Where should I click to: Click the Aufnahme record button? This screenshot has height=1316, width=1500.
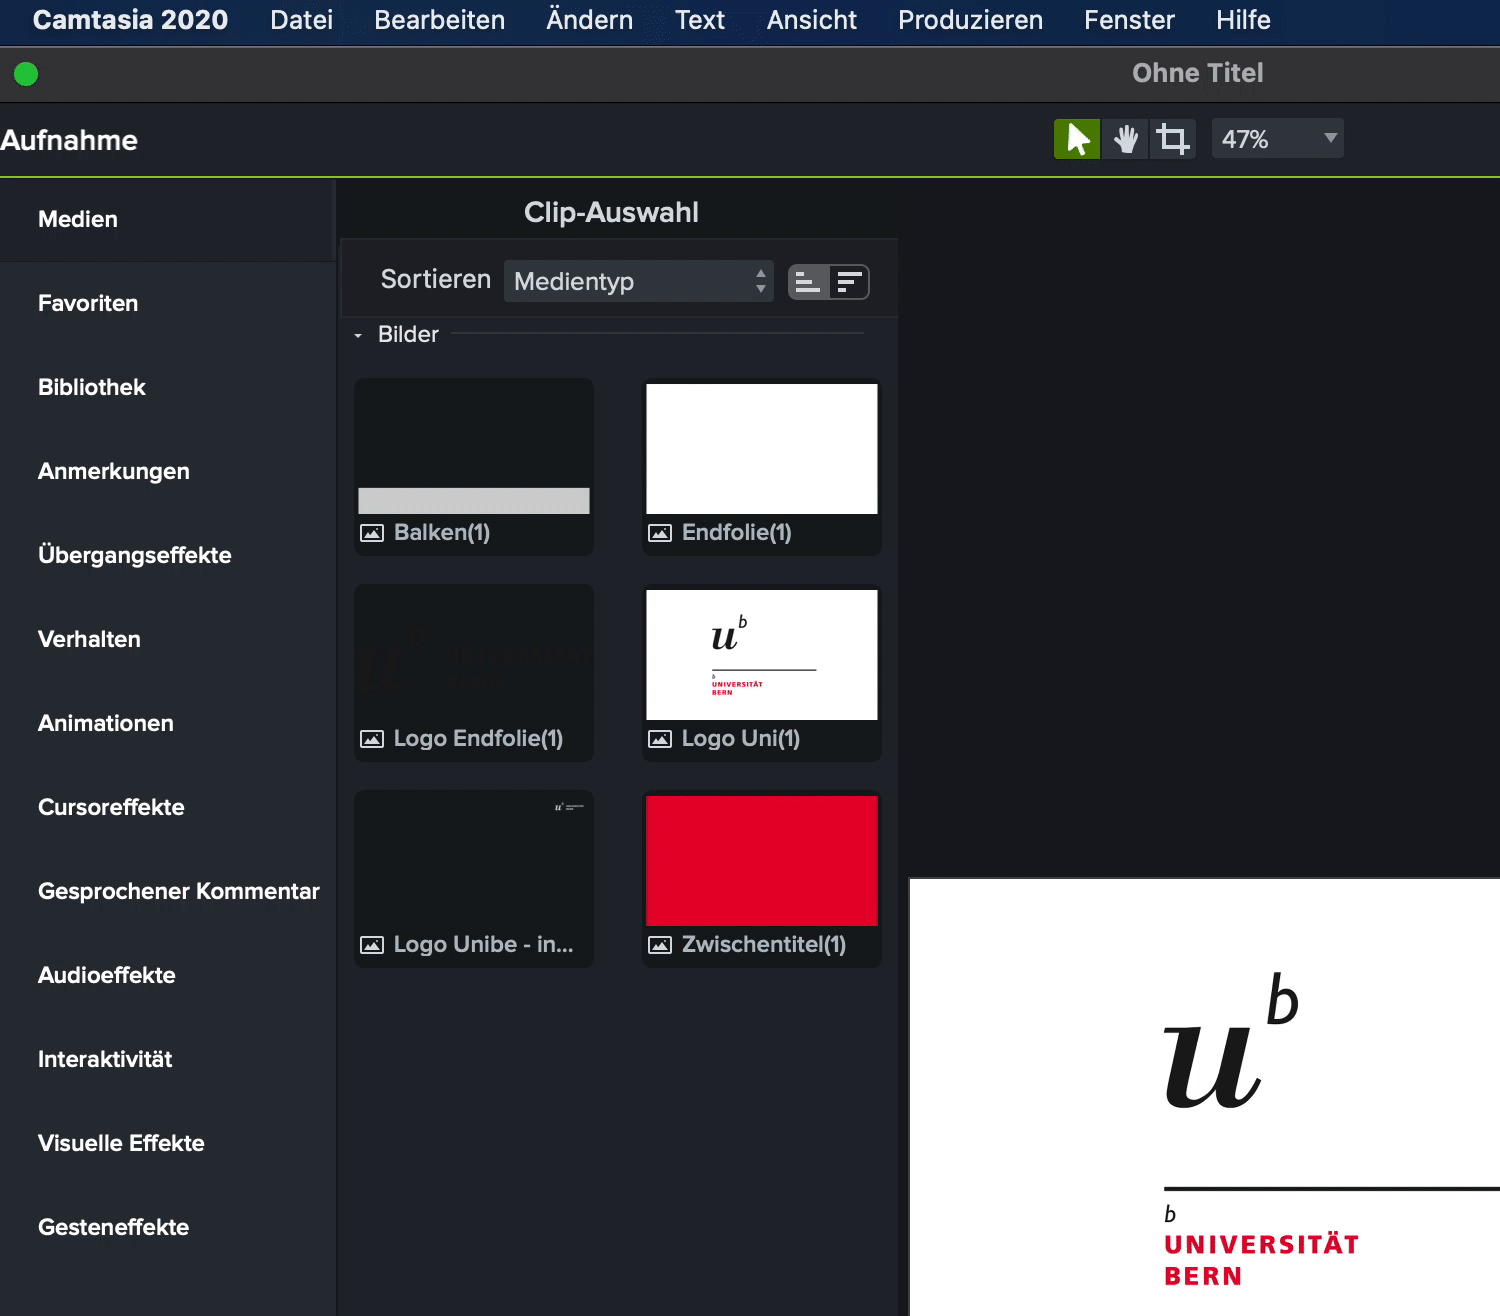tap(69, 140)
